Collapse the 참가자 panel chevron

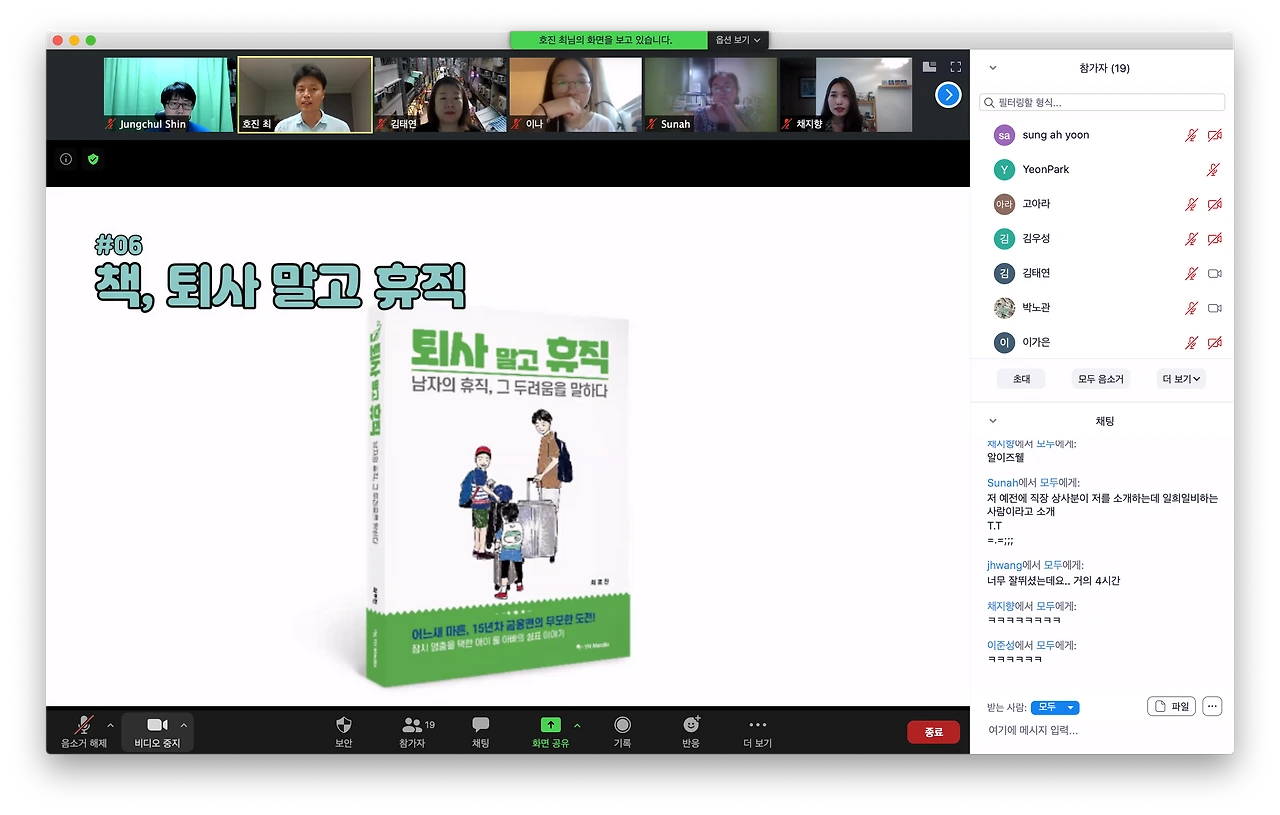tap(993, 68)
